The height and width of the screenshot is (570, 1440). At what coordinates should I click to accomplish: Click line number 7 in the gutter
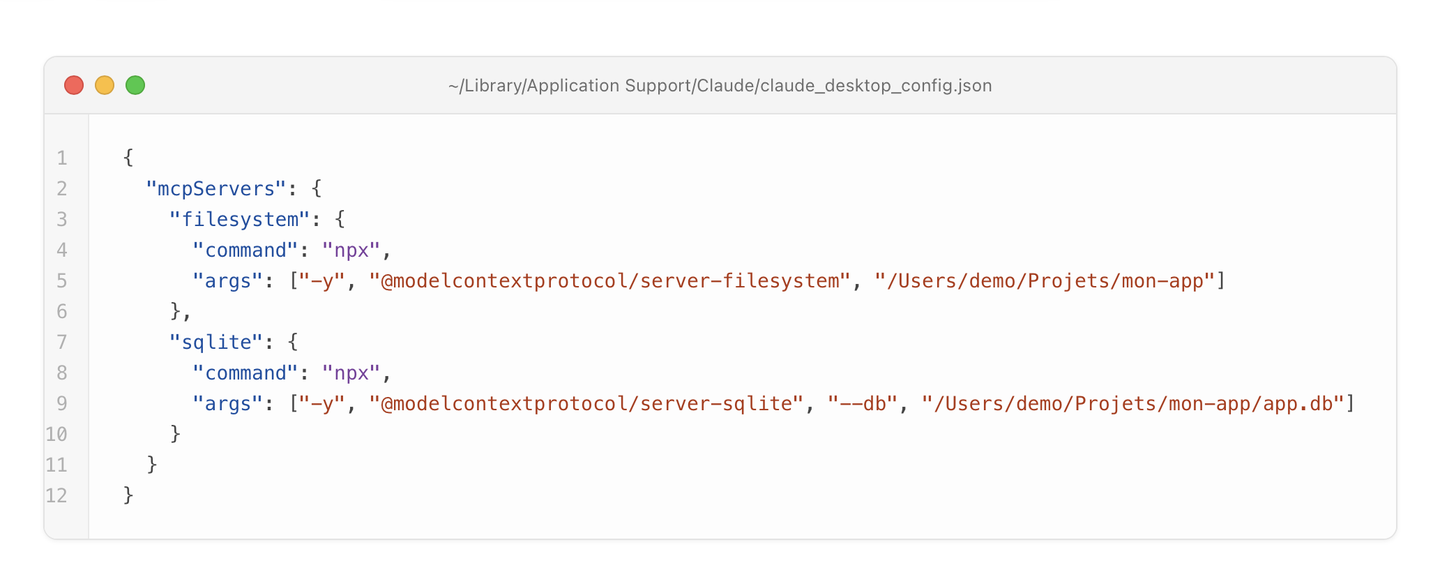click(x=62, y=342)
